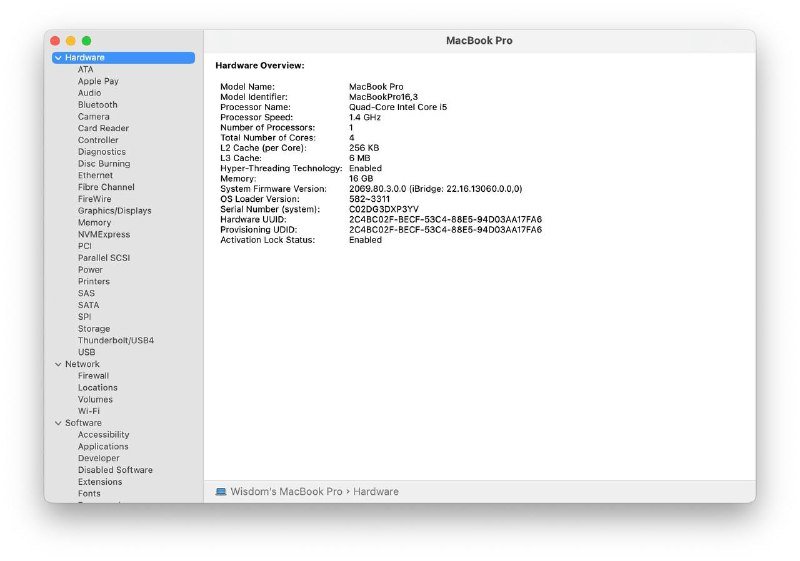Screen dimensions: 800x561
Task: Select Printers in the sidebar
Action: pos(94,281)
